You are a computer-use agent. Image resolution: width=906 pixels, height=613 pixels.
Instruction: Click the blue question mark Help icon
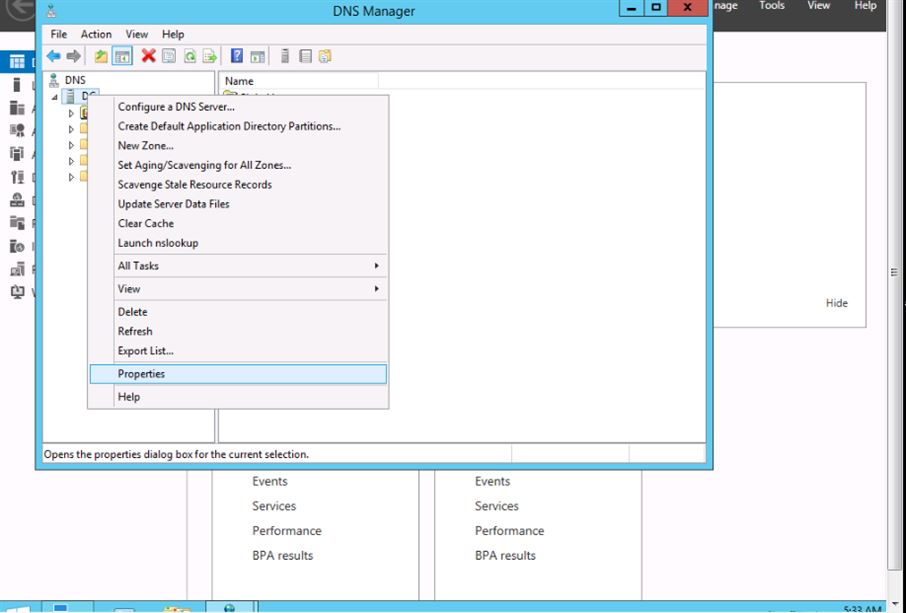(x=237, y=56)
